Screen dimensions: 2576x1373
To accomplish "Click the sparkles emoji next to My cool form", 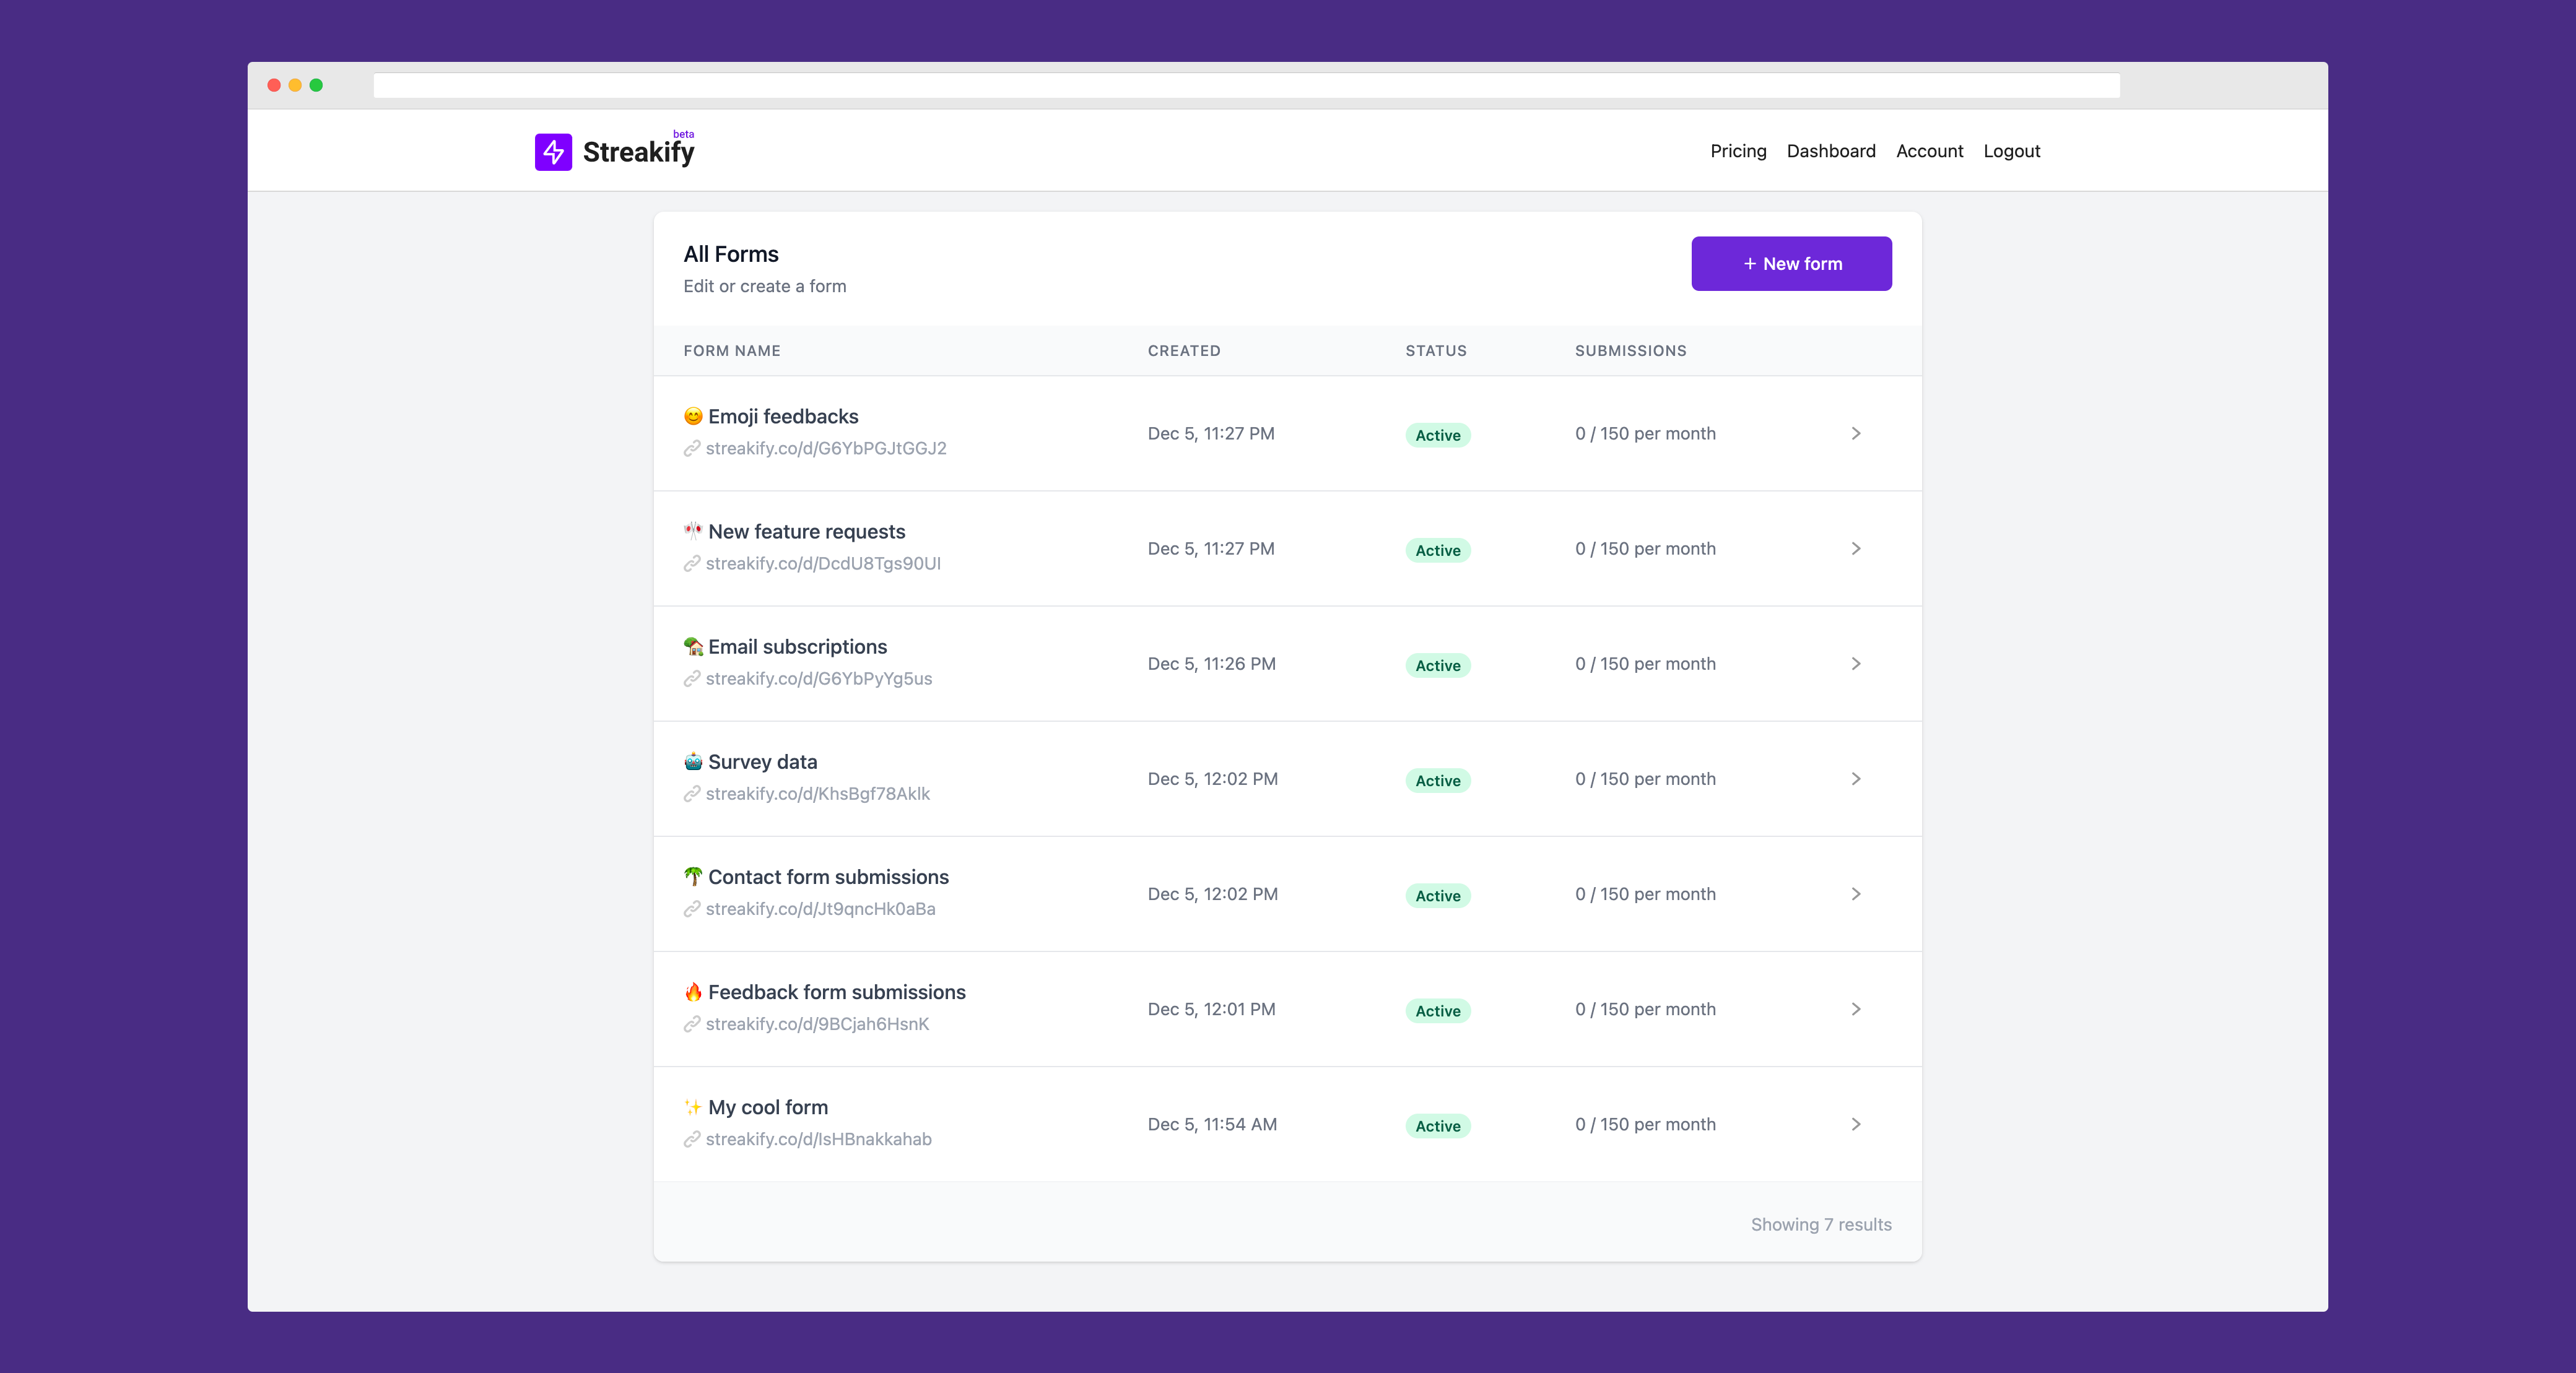I will pyautogui.click(x=693, y=1107).
